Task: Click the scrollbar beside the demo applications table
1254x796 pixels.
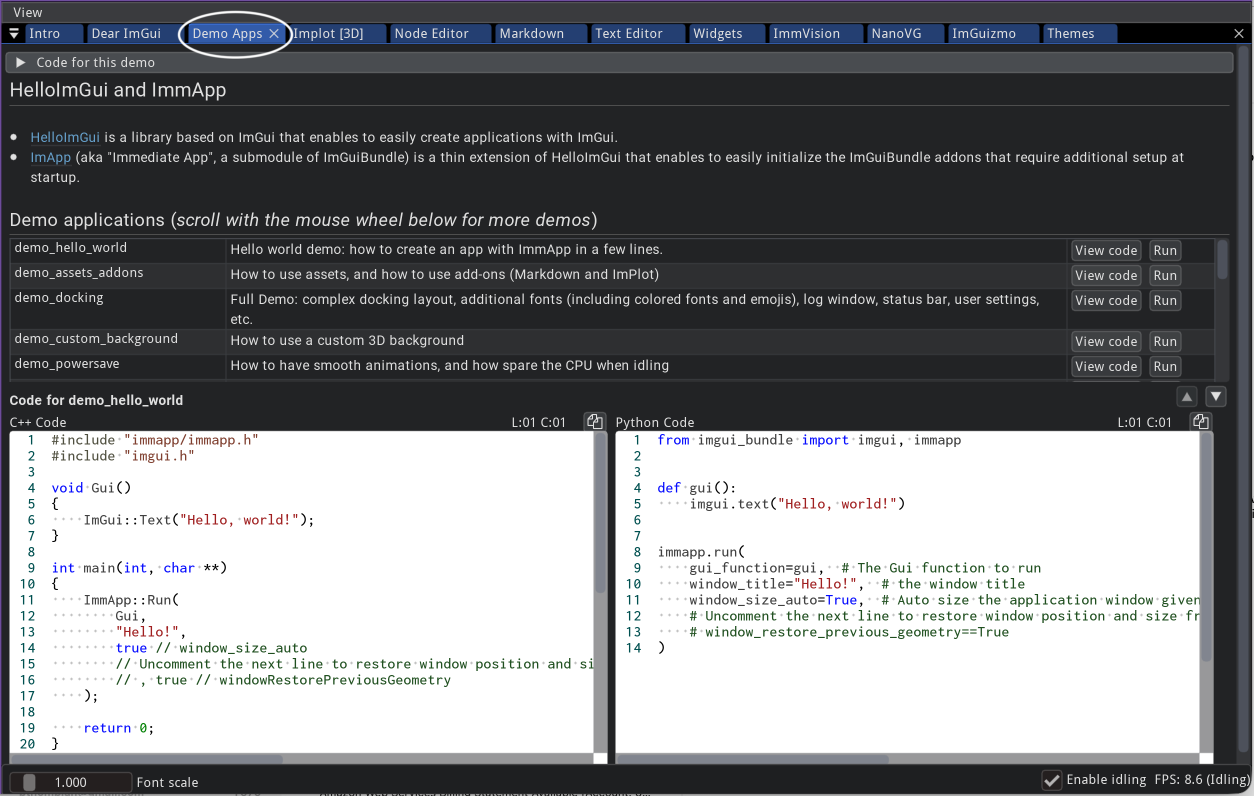Action: [1221, 260]
